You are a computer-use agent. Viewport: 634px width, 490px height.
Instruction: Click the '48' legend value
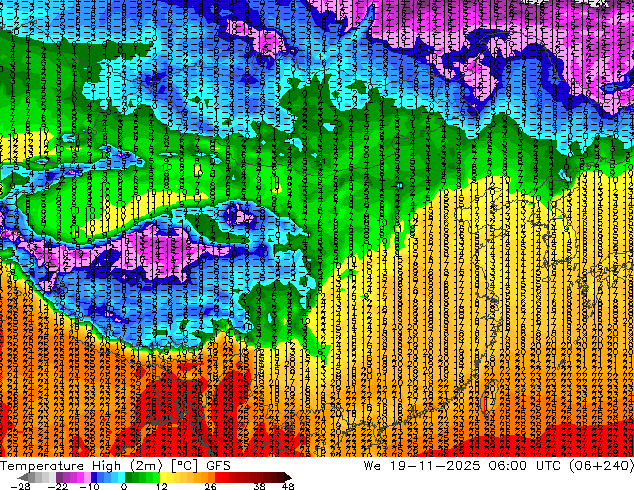pyautogui.click(x=288, y=486)
